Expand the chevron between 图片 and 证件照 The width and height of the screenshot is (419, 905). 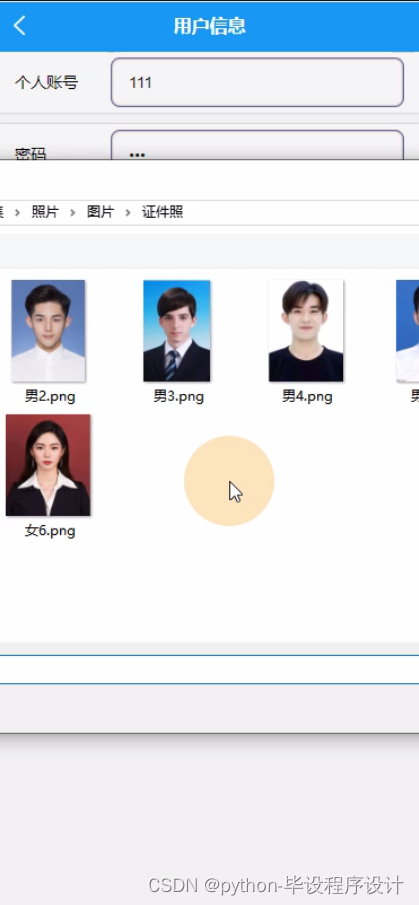tap(128, 212)
